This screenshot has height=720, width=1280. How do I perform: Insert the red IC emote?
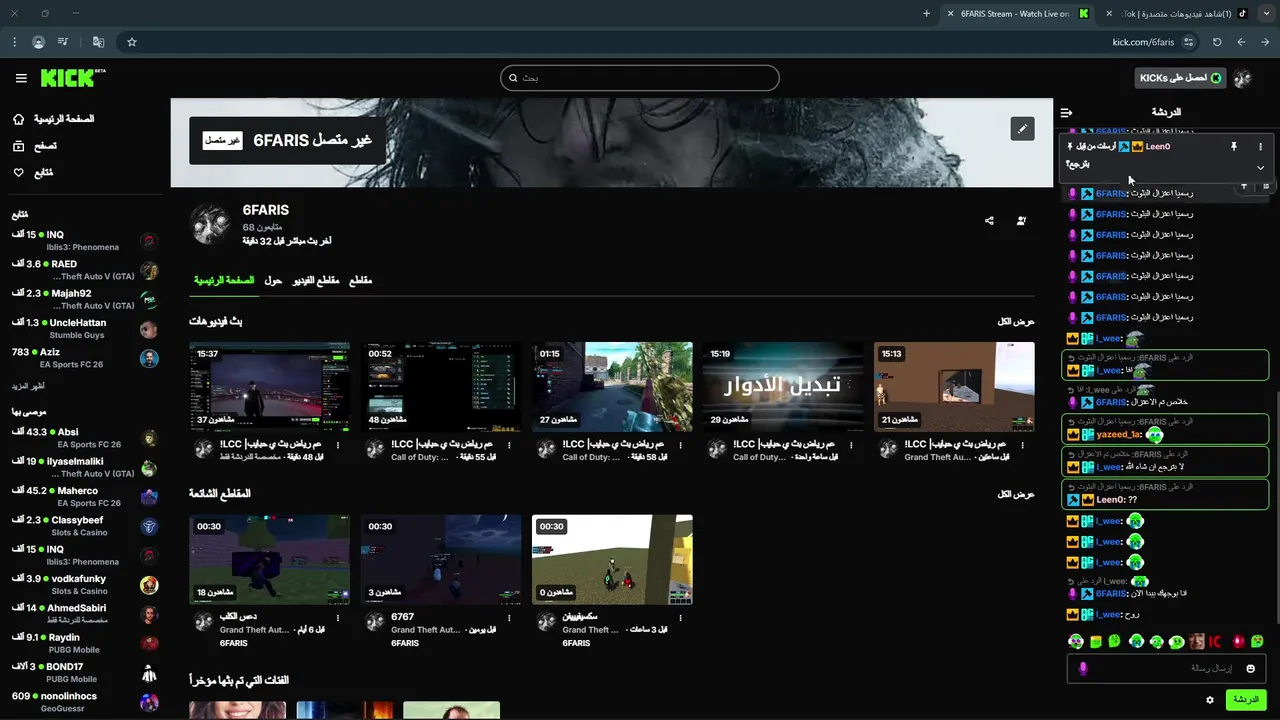[x=1216, y=641]
